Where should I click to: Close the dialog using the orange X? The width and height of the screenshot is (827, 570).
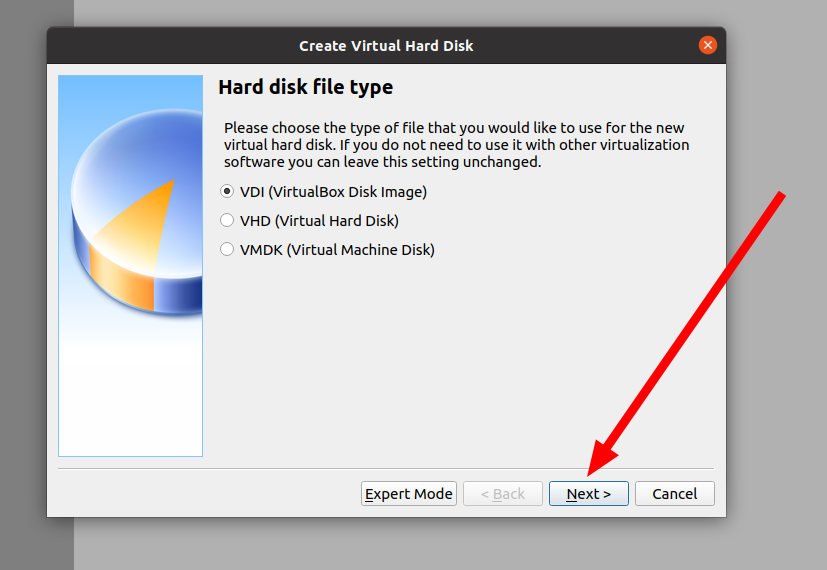708,45
